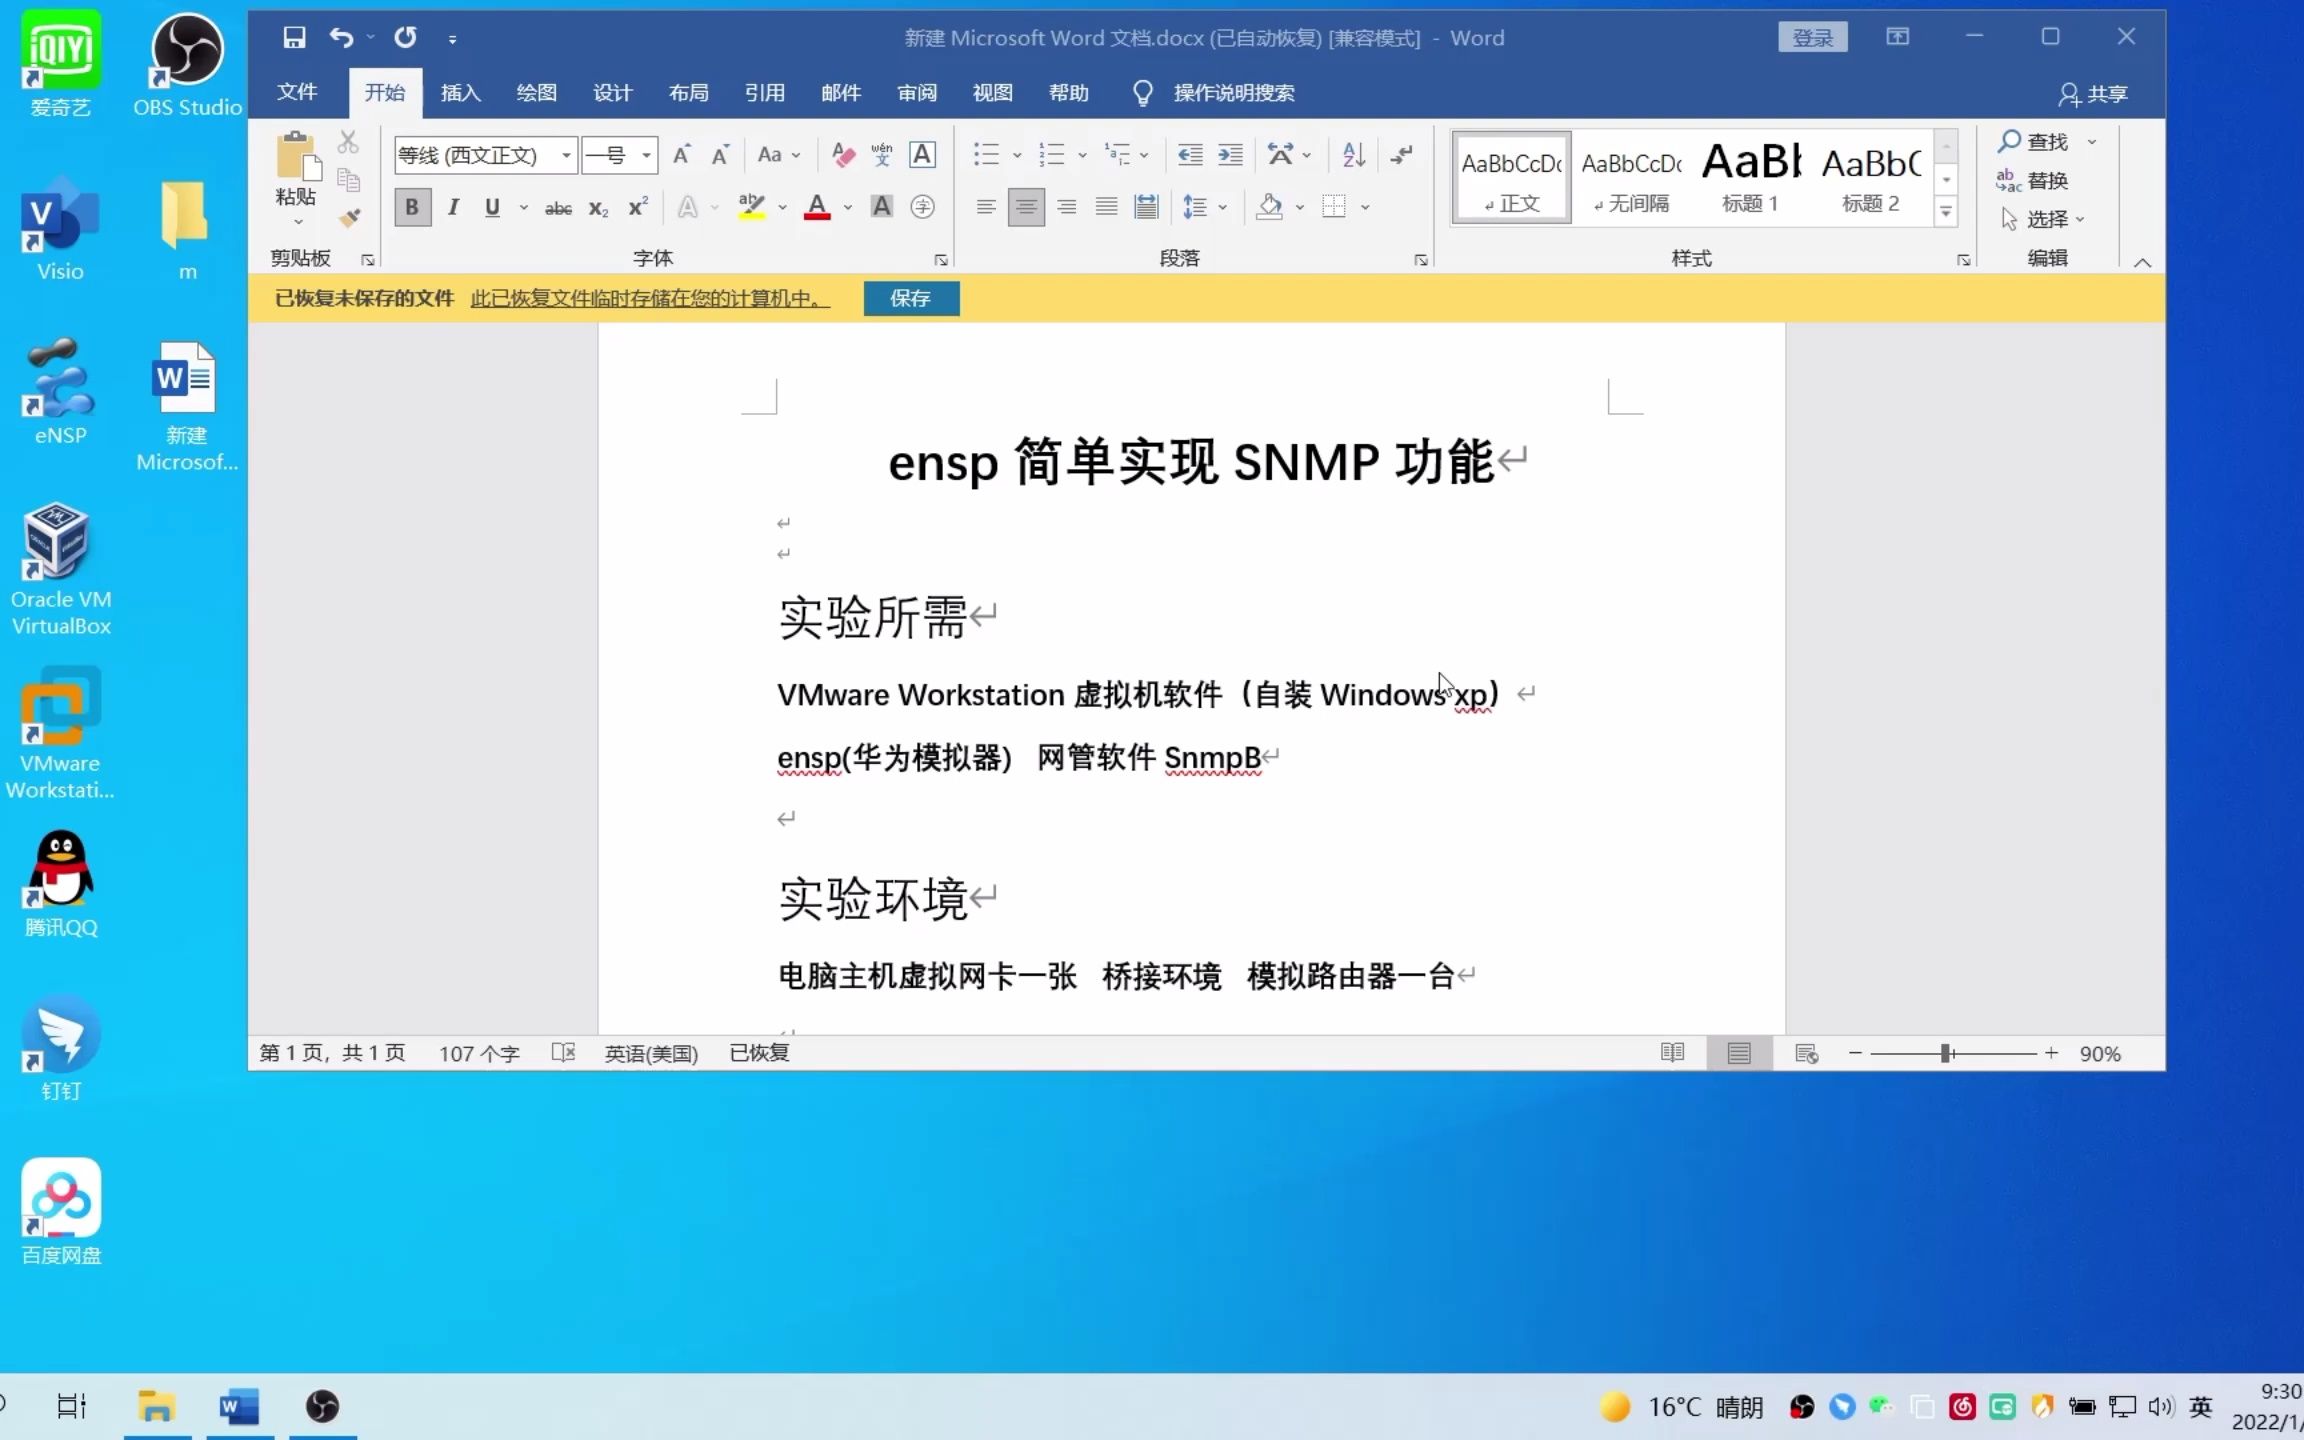Screen dimensions: 2304x1440
Task: Open the 开始 ribbon tab
Action: pos(385,91)
